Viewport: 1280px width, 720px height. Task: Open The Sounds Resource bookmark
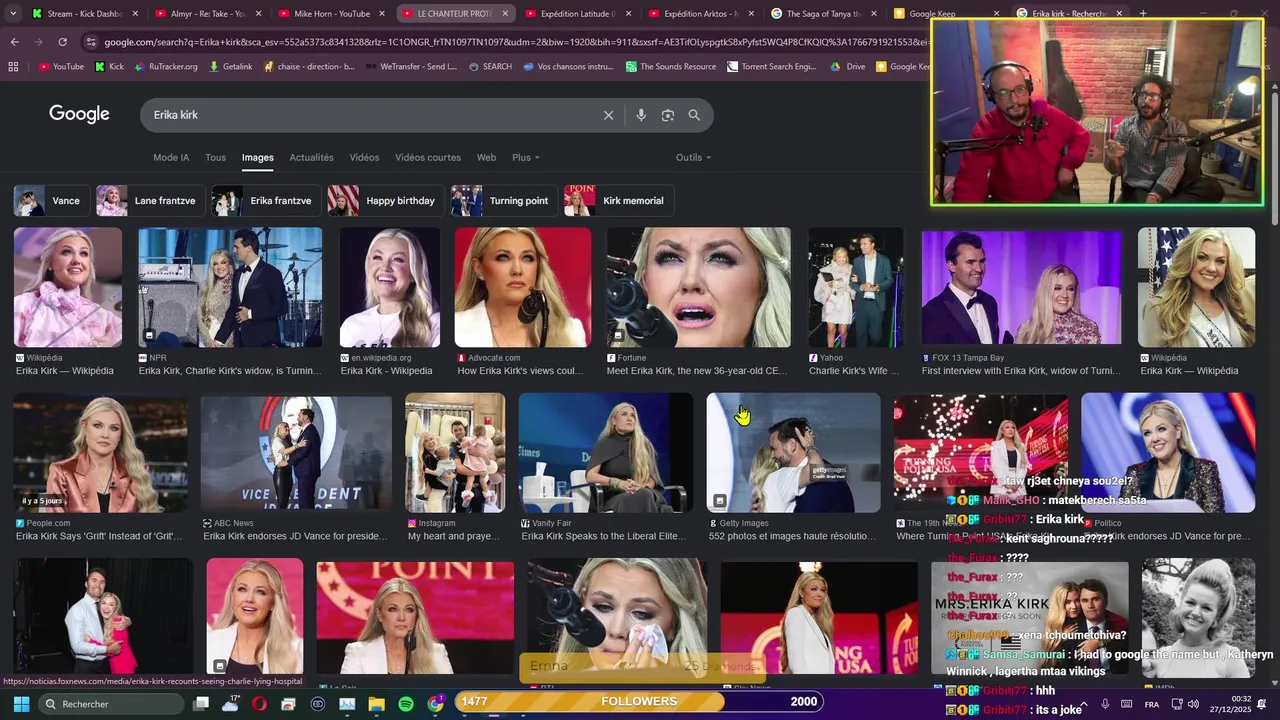coord(671,67)
